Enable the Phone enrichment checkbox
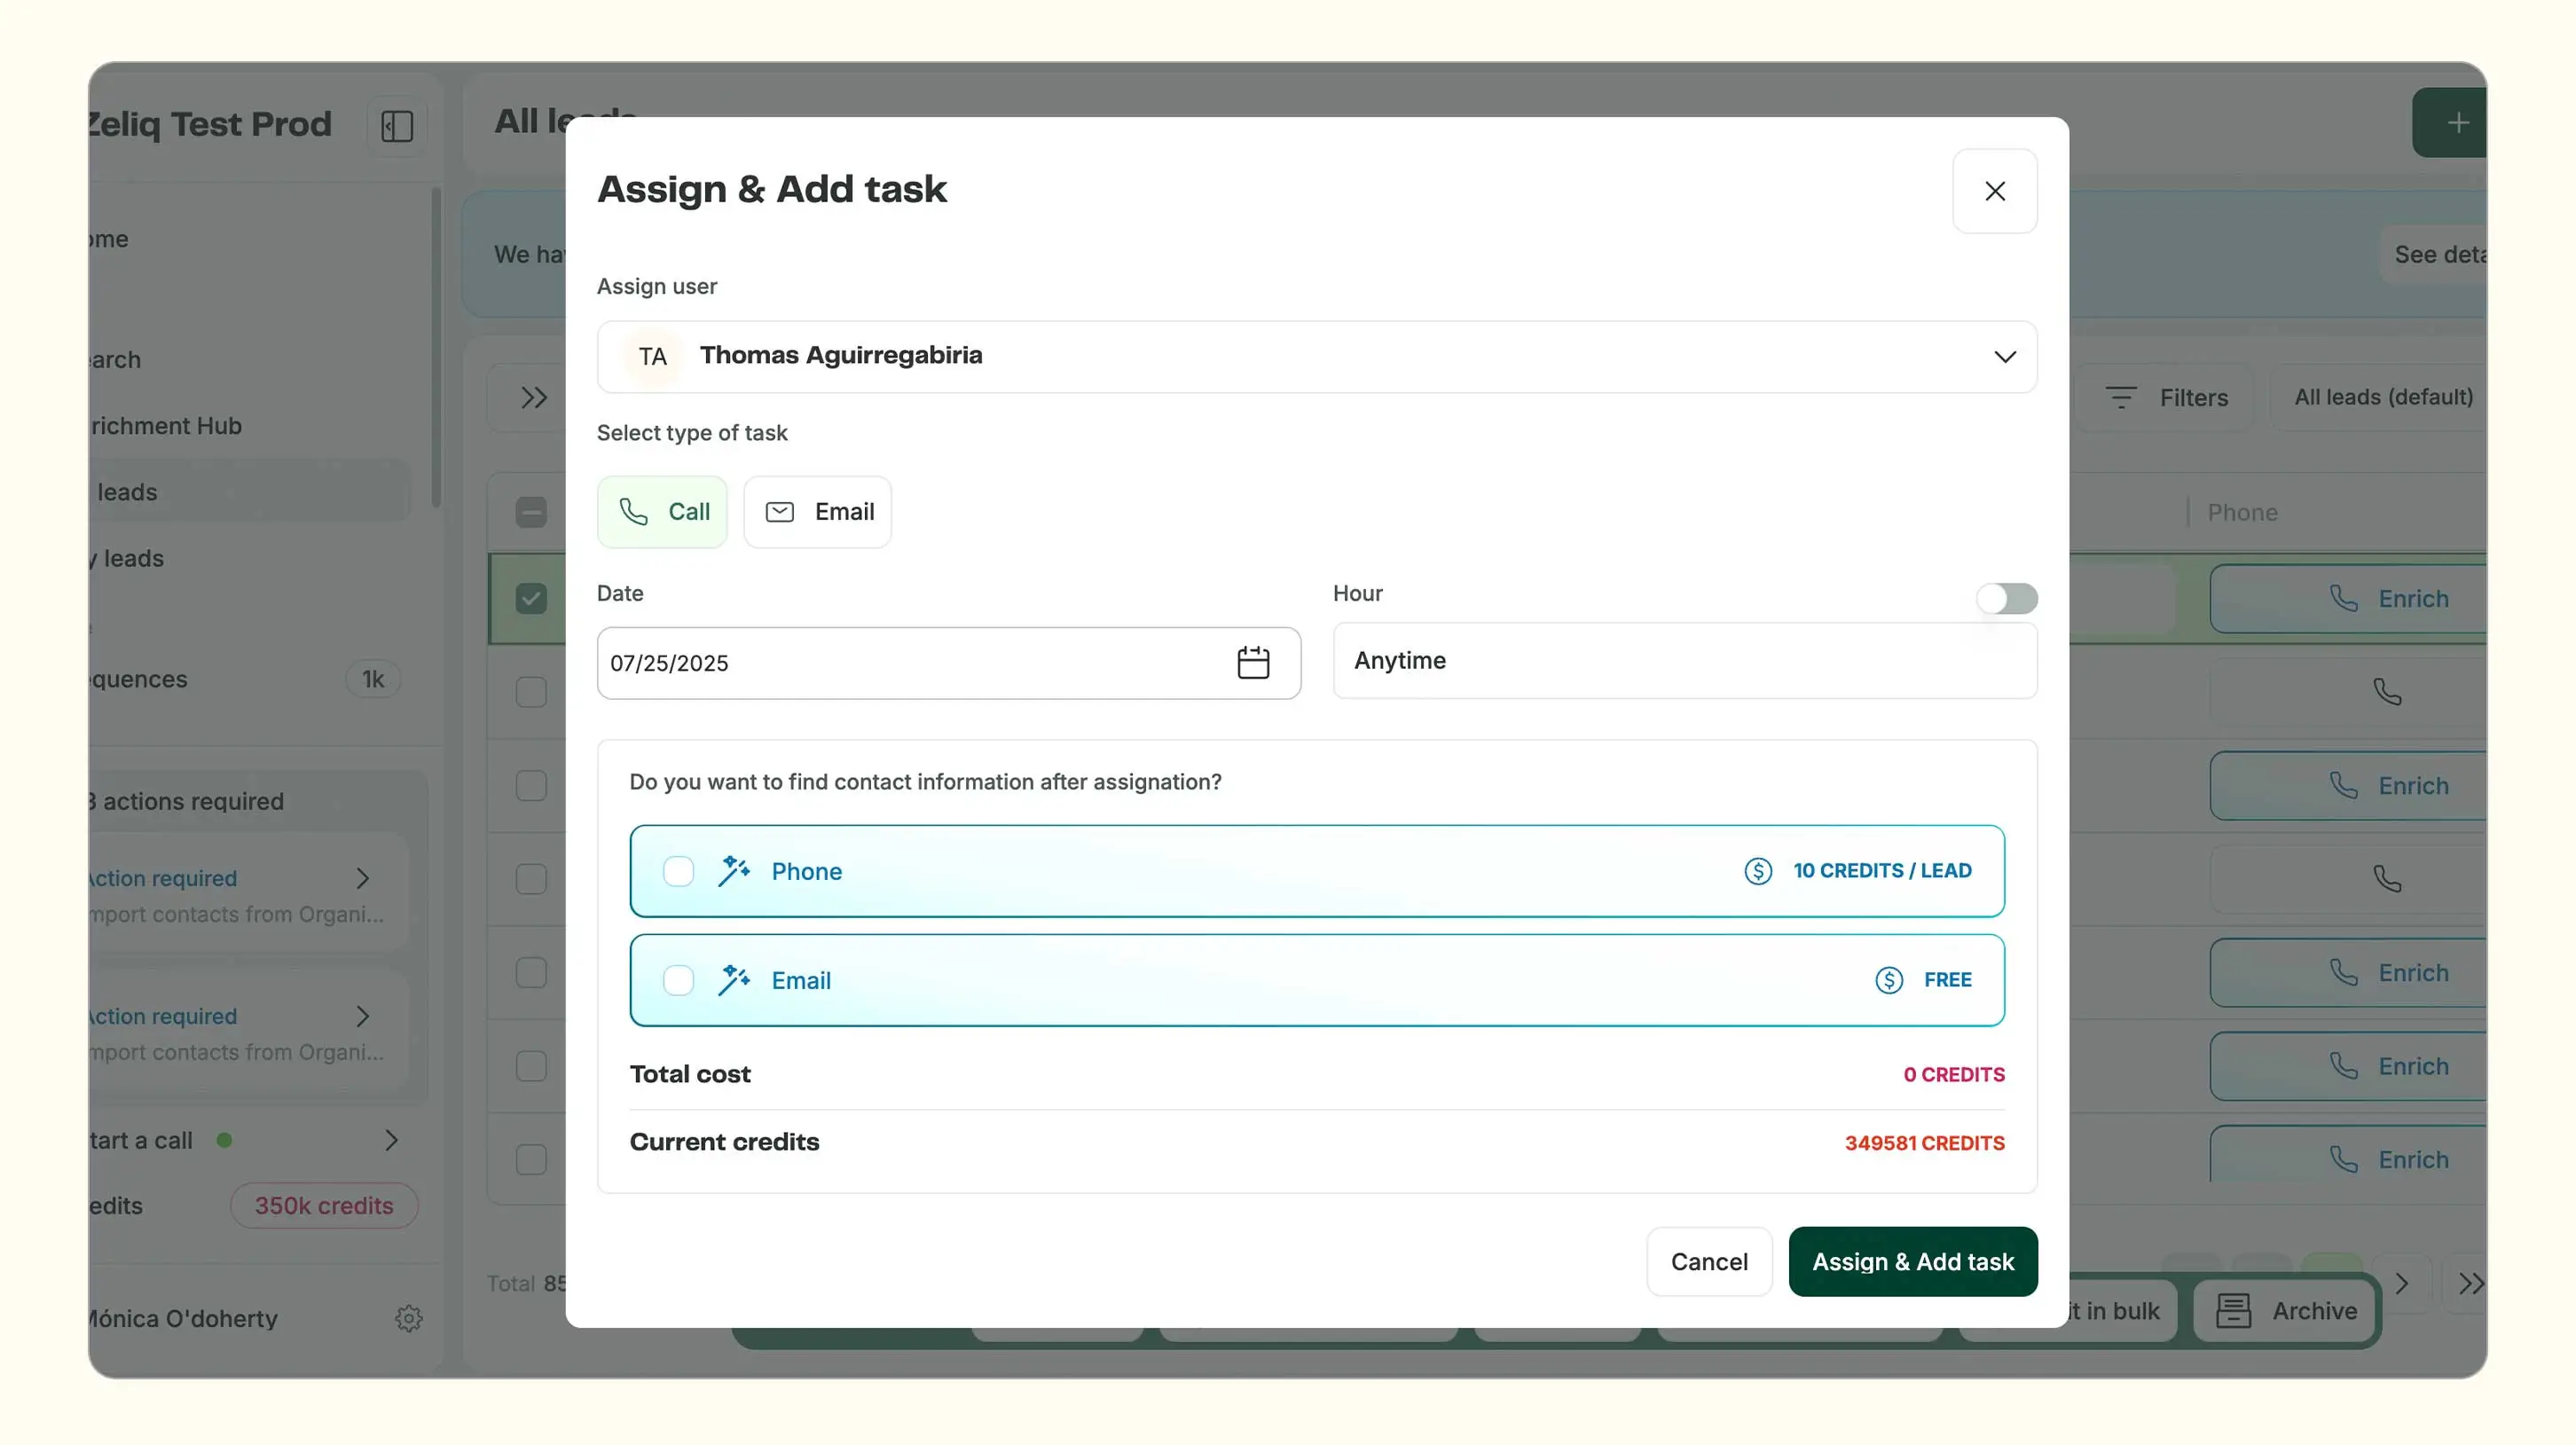Image resolution: width=2576 pixels, height=1445 pixels. 678,871
